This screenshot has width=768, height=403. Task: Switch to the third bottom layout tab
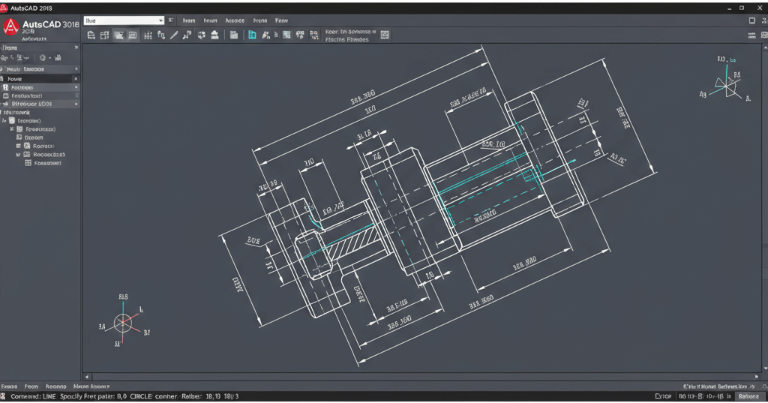55,386
